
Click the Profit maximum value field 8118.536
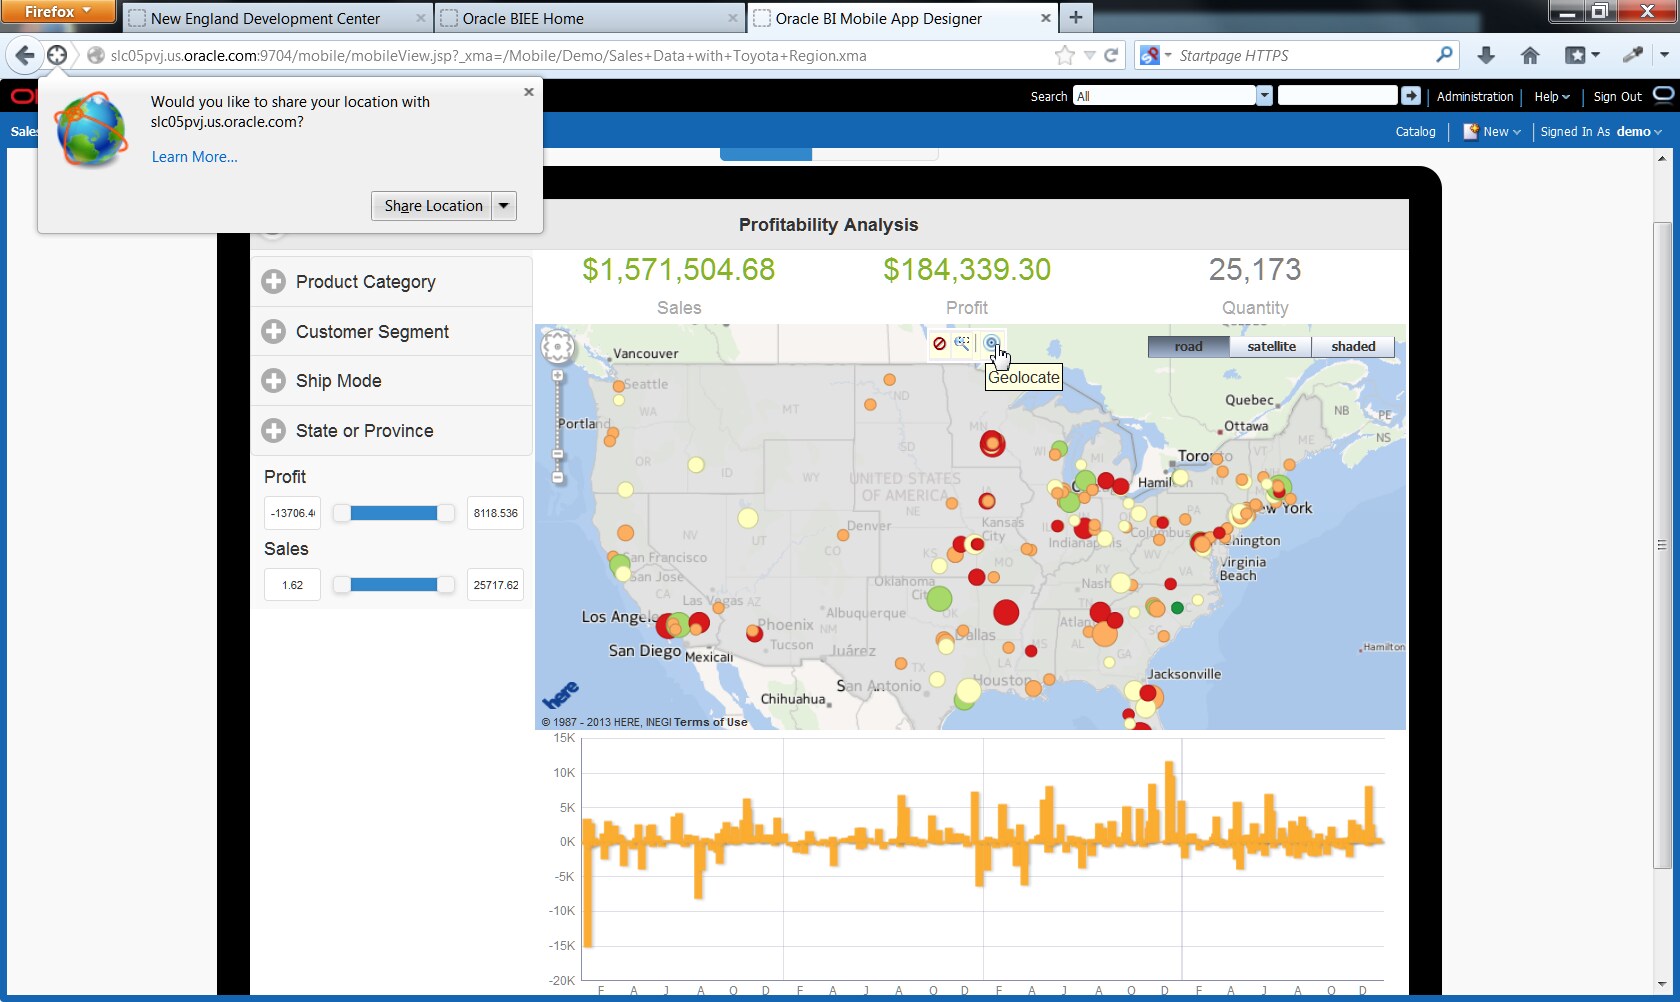tap(495, 513)
